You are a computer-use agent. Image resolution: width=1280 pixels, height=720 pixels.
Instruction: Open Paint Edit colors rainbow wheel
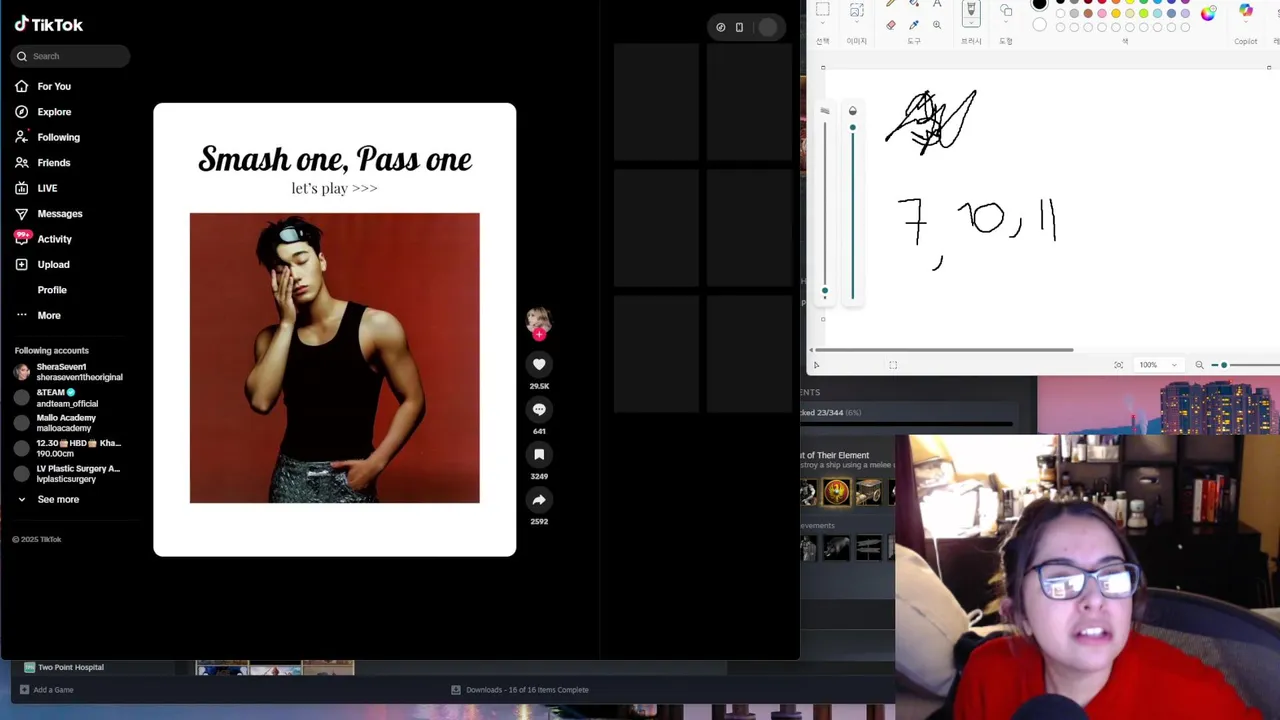pyautogui.click(x=1208, y=13)
